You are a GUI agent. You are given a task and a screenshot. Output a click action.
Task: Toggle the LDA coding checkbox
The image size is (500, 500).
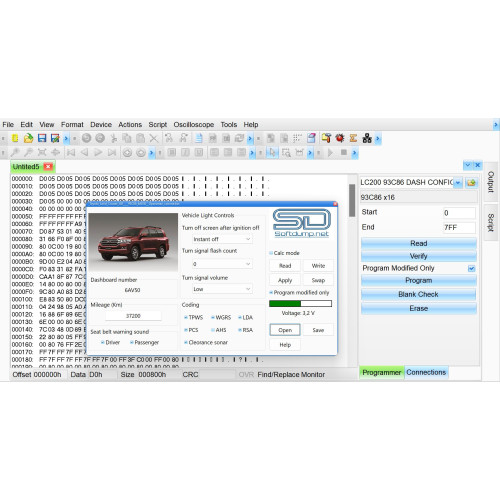click(x=240, y=317)
